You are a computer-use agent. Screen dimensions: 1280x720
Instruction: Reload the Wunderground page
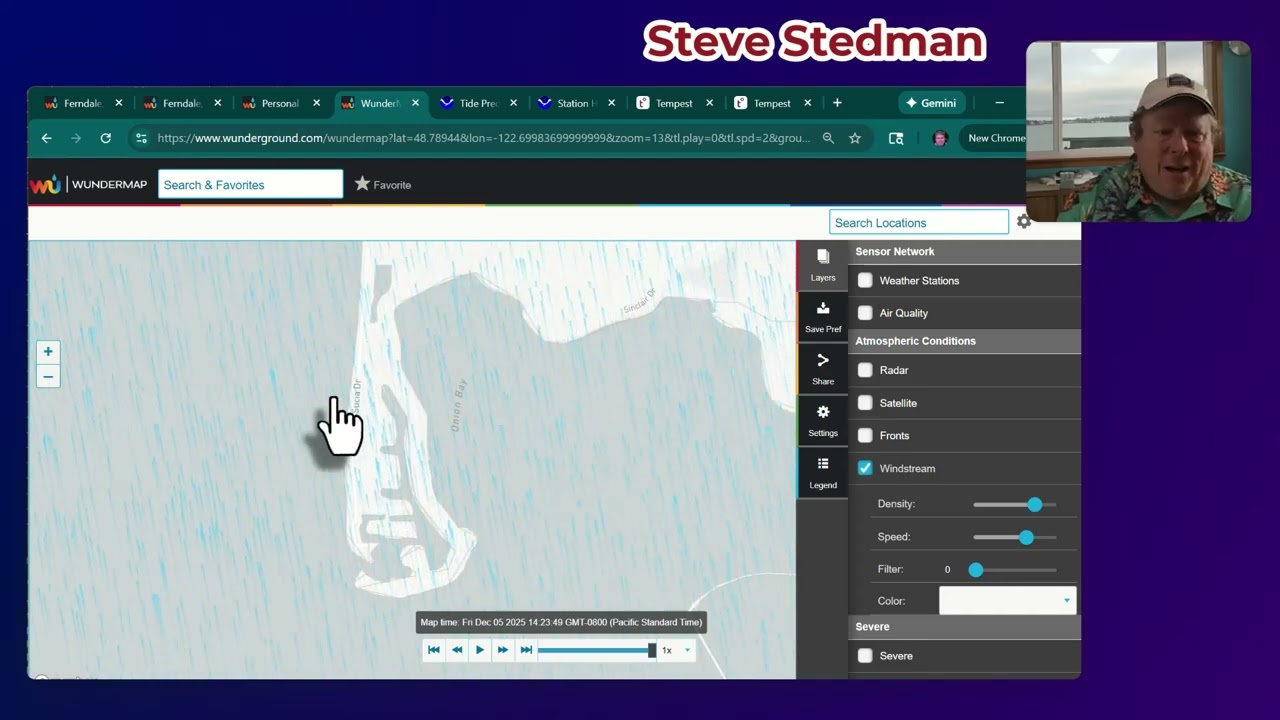pyautogui.click(x=105, y=138)
